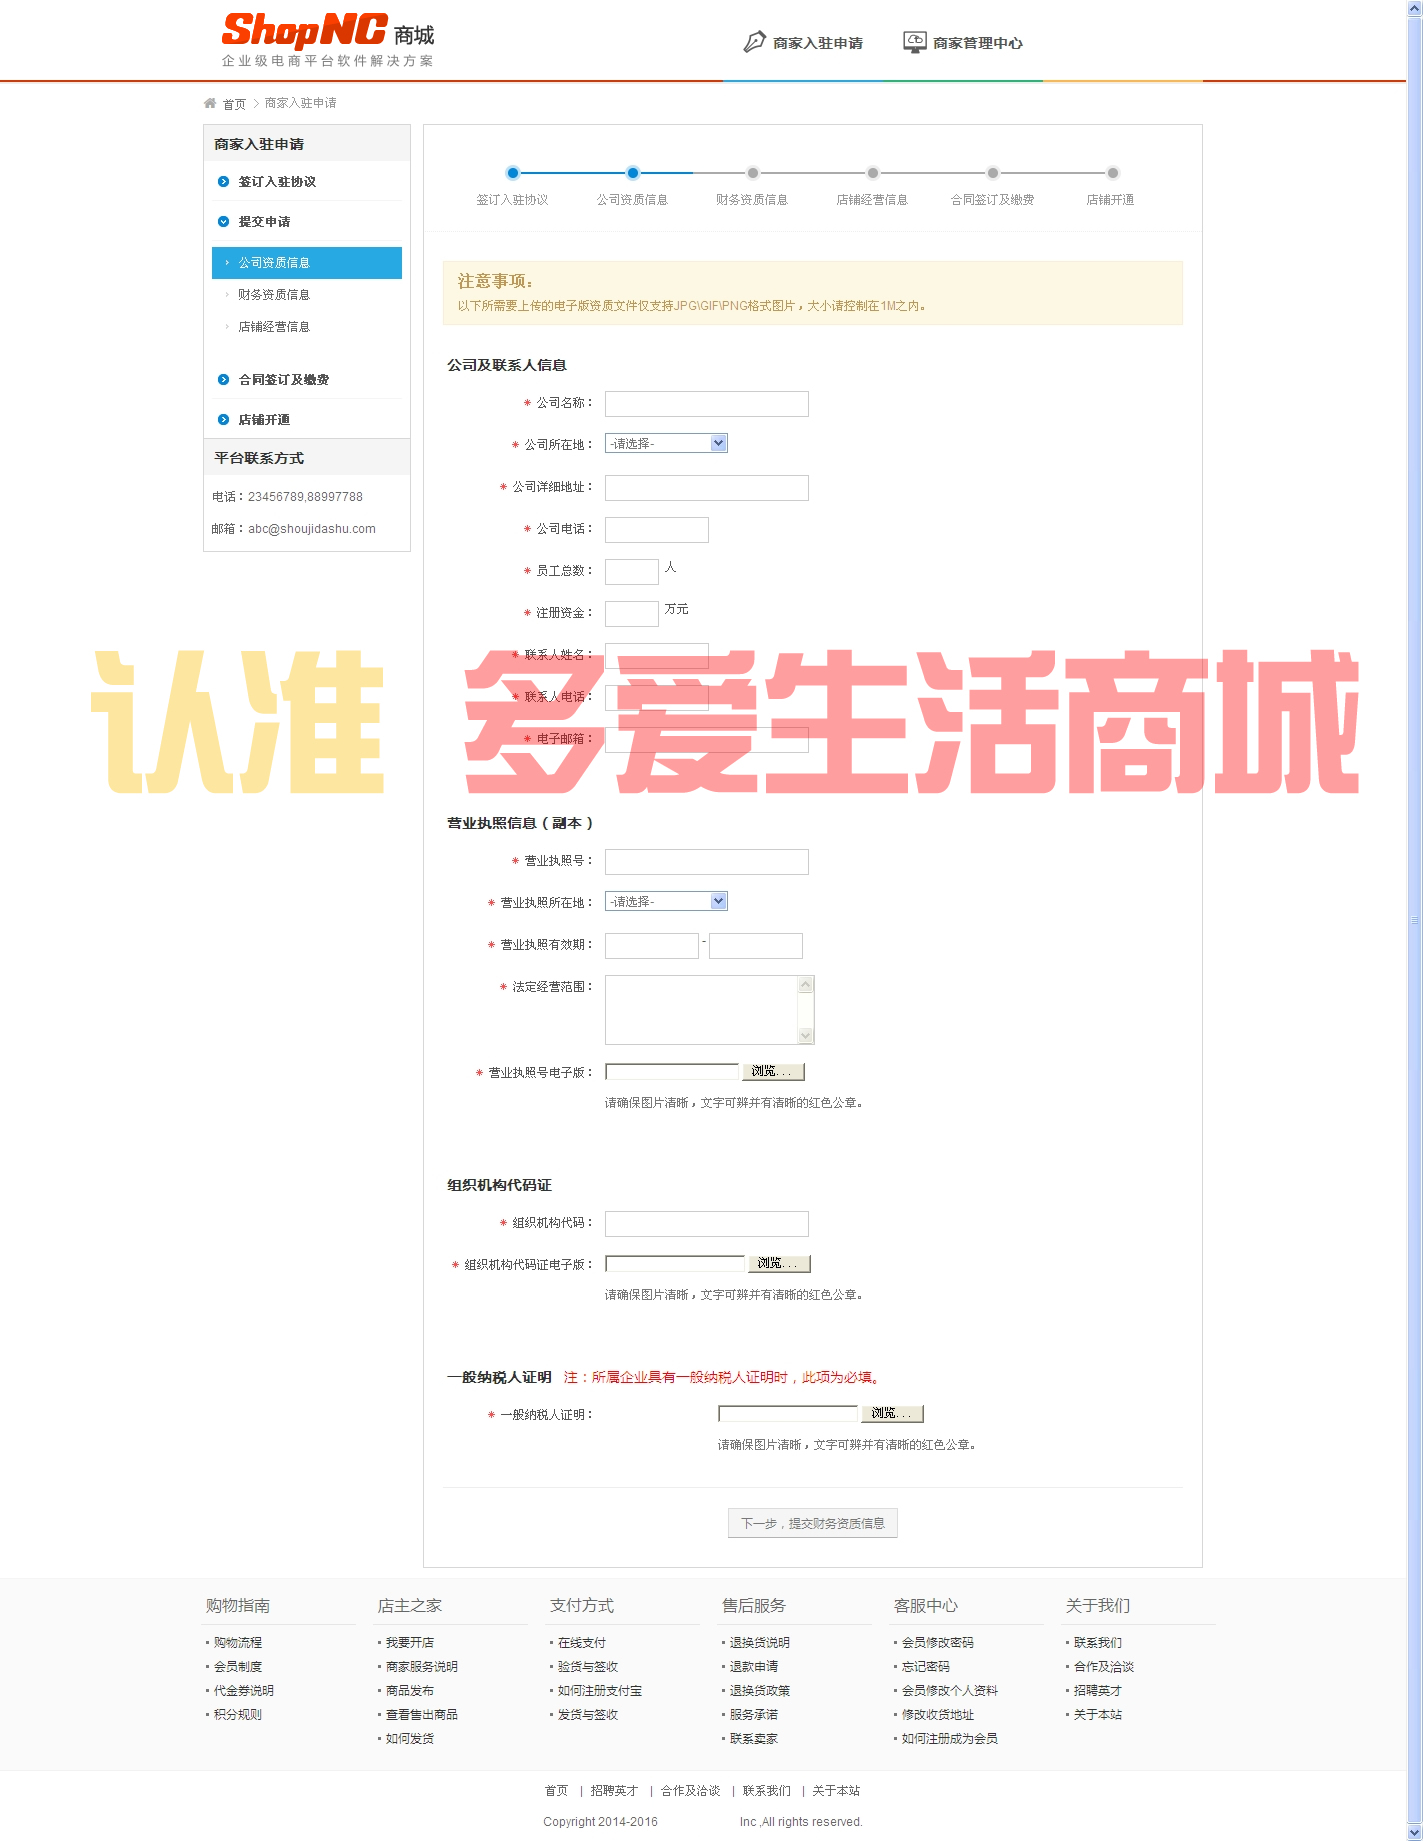Open the 公司所在地 dropdown

[666, 443]
